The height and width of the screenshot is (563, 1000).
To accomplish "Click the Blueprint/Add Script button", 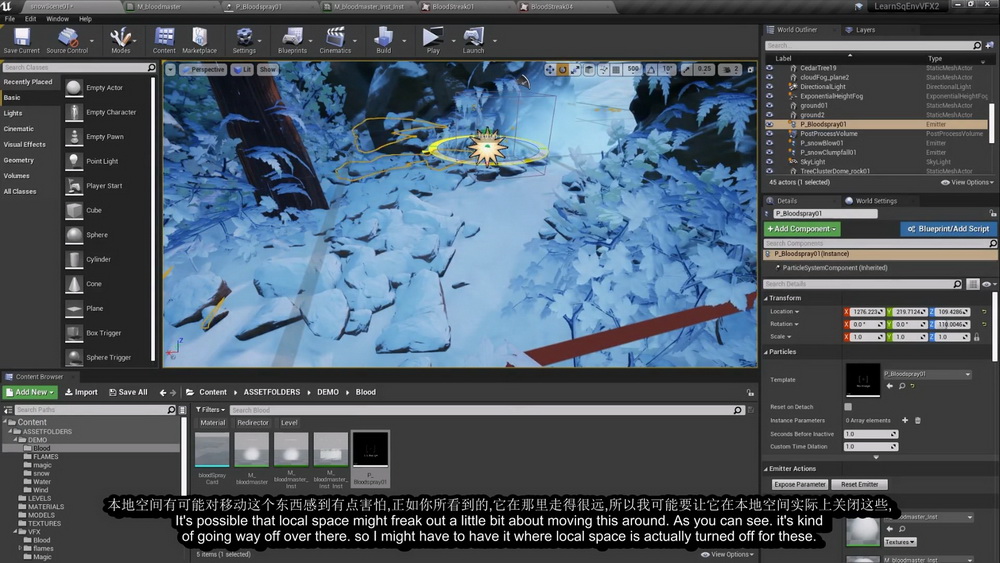I will click(x=948, y=229).
